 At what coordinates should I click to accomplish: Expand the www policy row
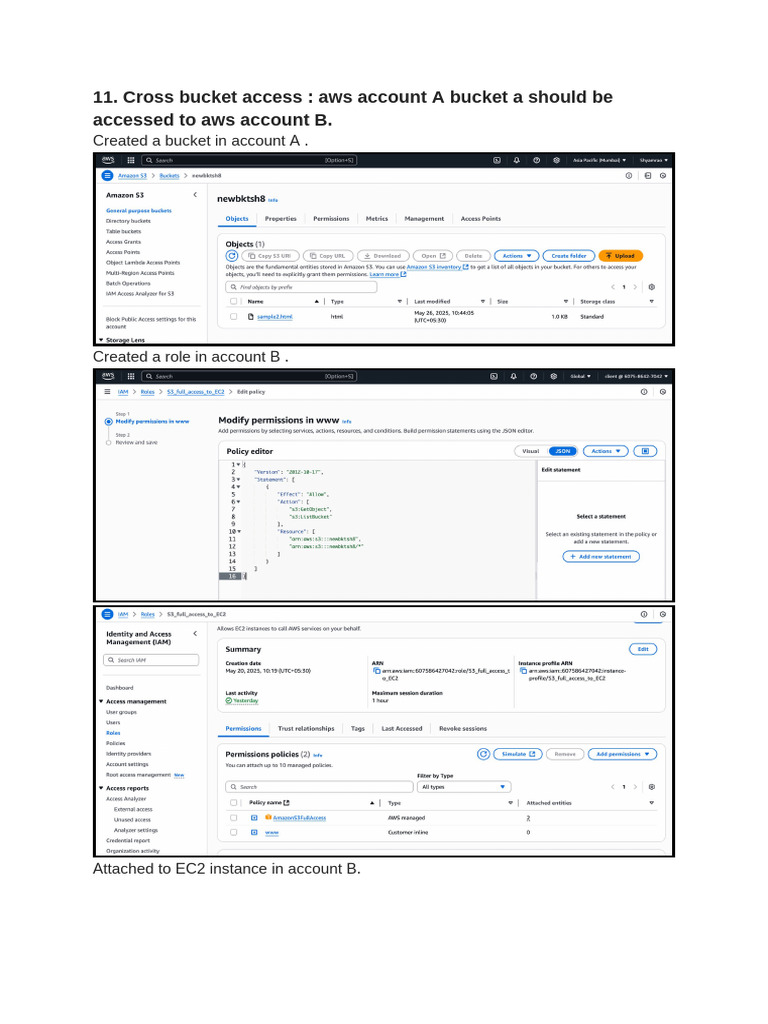[254, 833]
